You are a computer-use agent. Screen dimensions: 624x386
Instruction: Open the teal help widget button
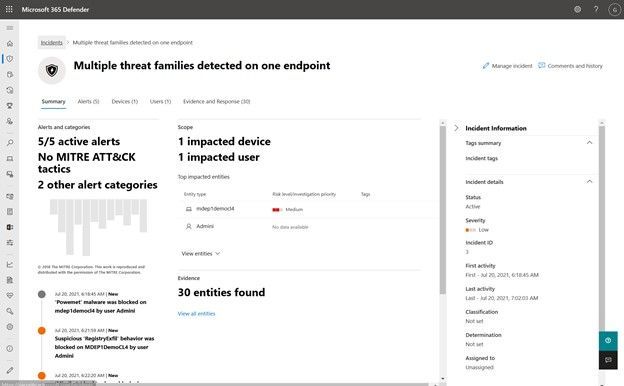click(608, 341)
